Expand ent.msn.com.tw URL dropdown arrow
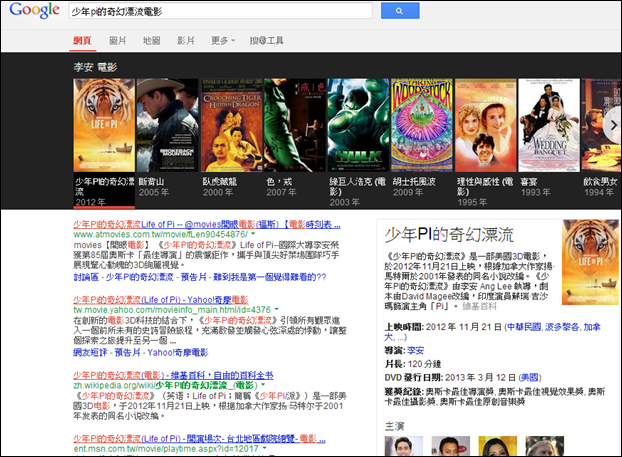The image size is (622, 457). coord(264,448)
